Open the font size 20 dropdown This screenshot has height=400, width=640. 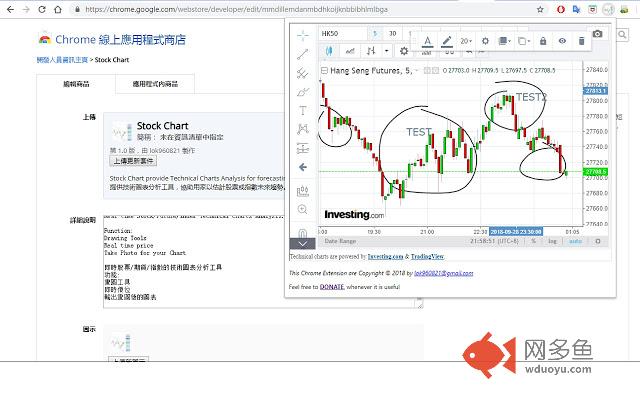pos(466,41)
